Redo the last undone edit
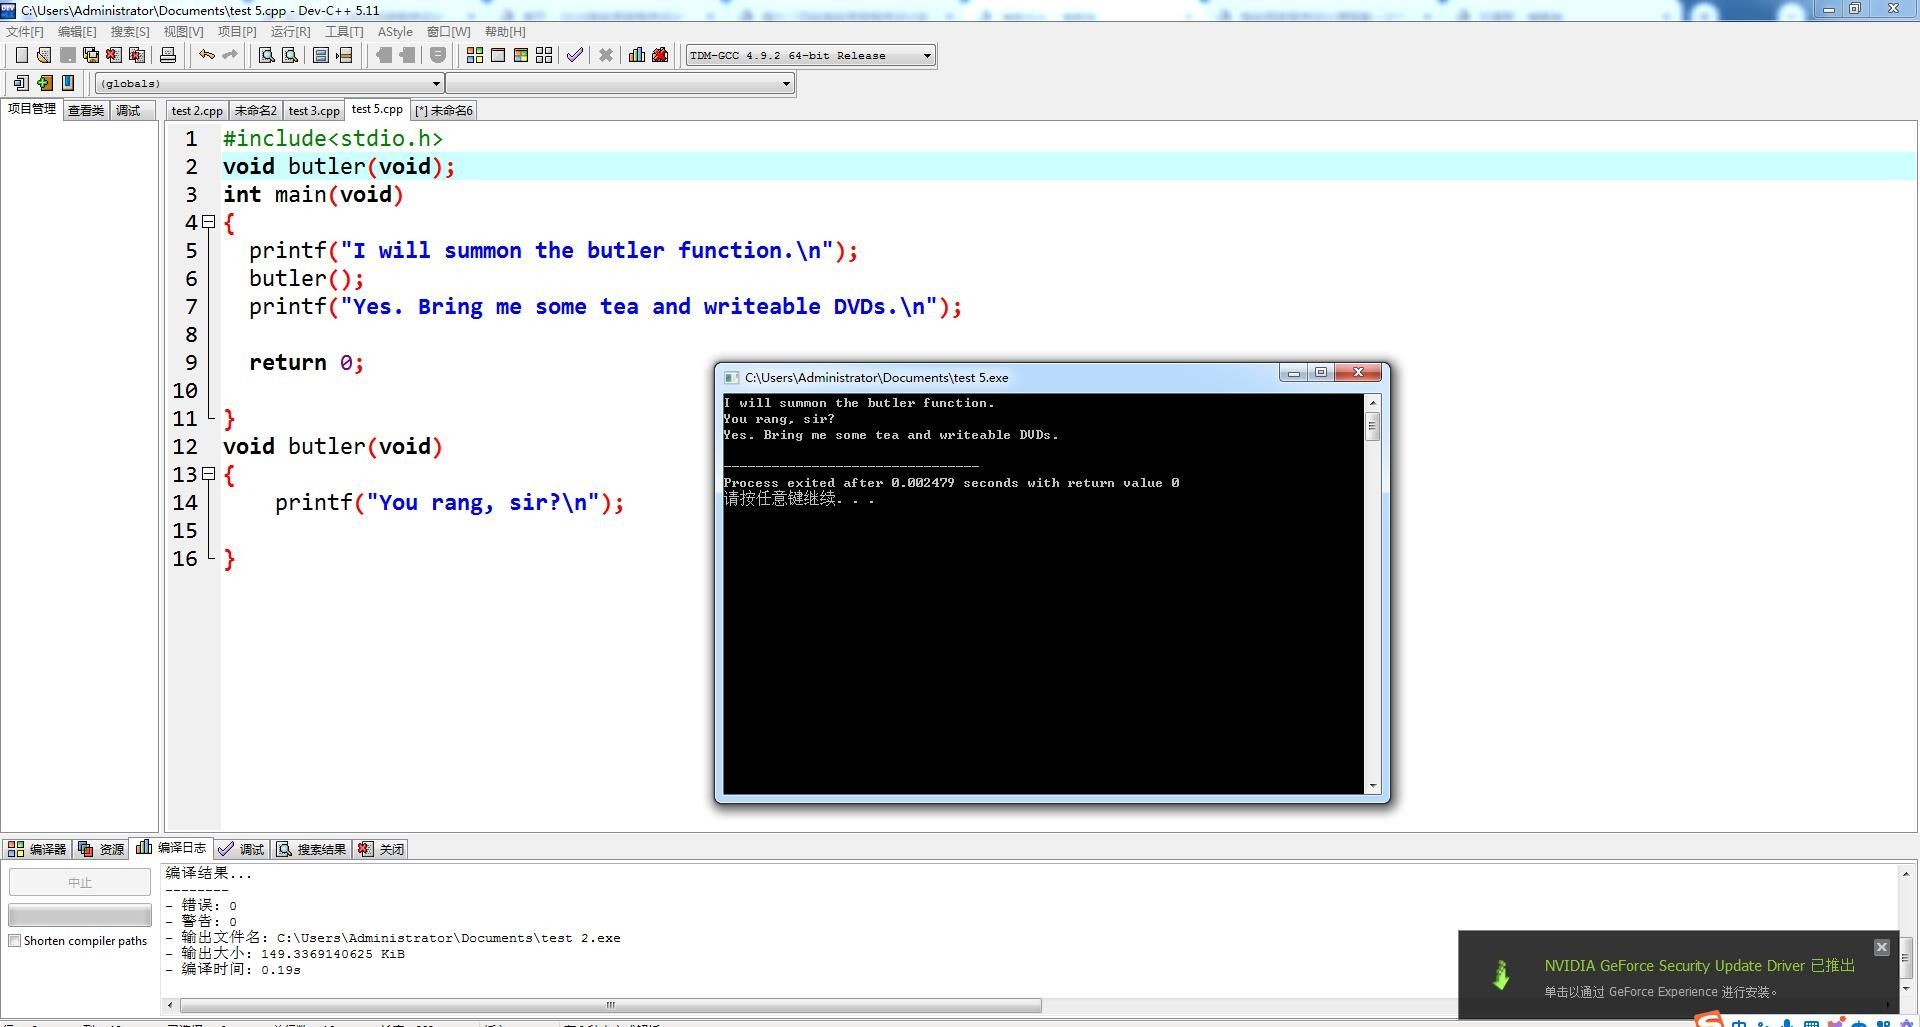 coord(229,55)
